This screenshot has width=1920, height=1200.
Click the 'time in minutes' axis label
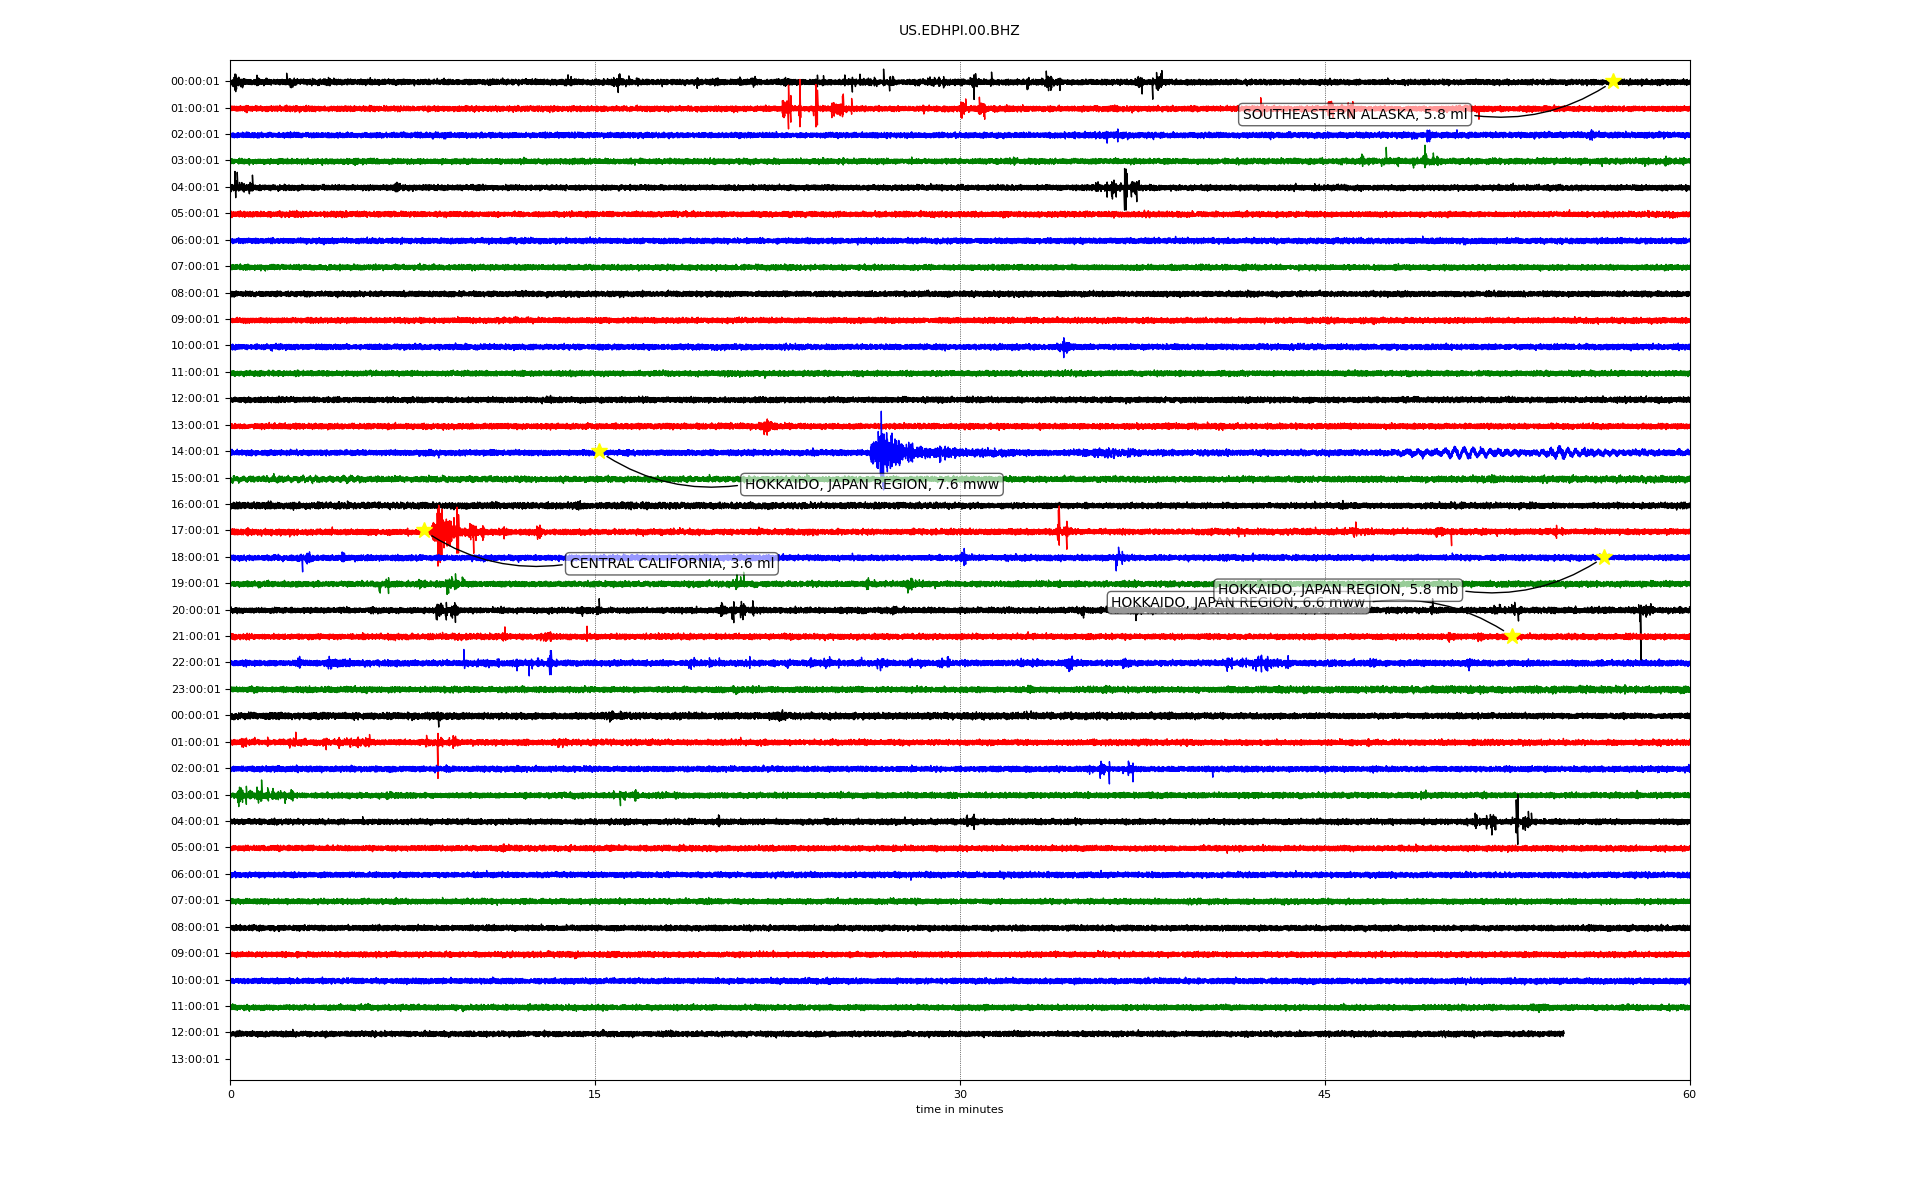point(958,1110)
